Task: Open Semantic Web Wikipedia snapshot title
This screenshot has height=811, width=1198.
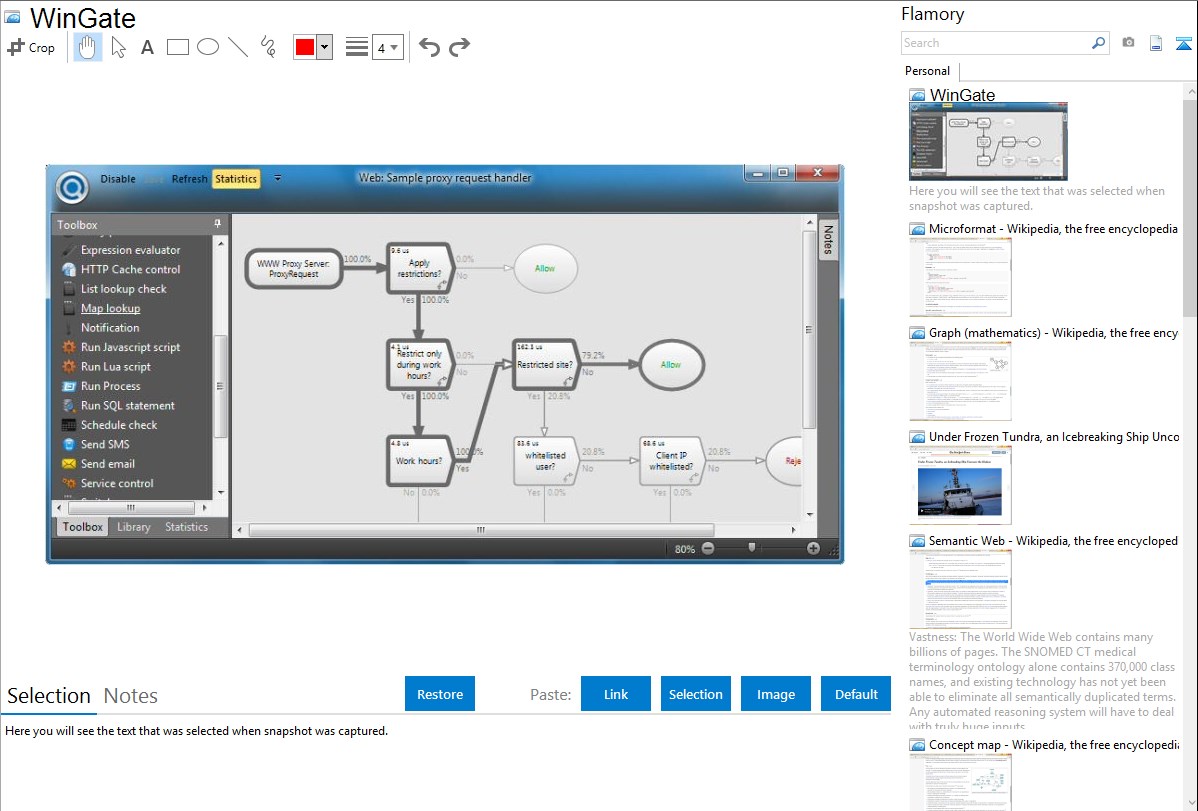Action: [x=1053, y=540]
